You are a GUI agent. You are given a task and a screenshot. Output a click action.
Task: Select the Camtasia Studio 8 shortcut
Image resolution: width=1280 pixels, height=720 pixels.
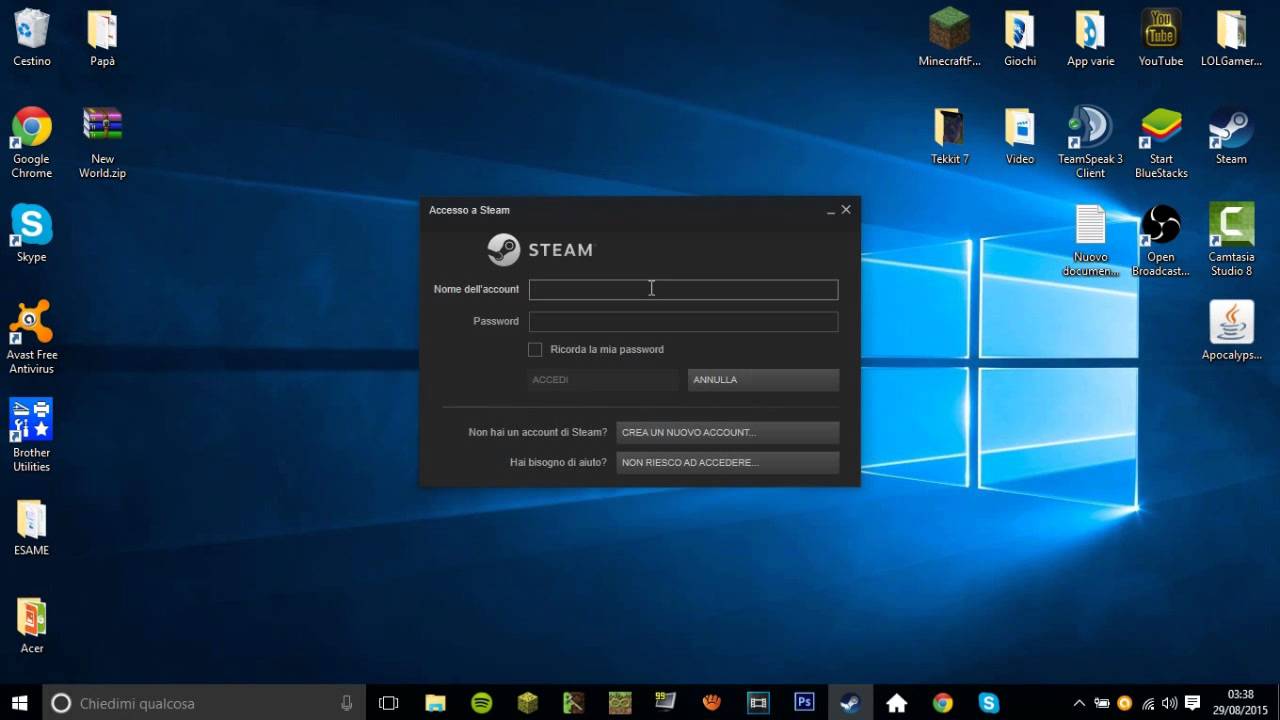point(1231,241)
